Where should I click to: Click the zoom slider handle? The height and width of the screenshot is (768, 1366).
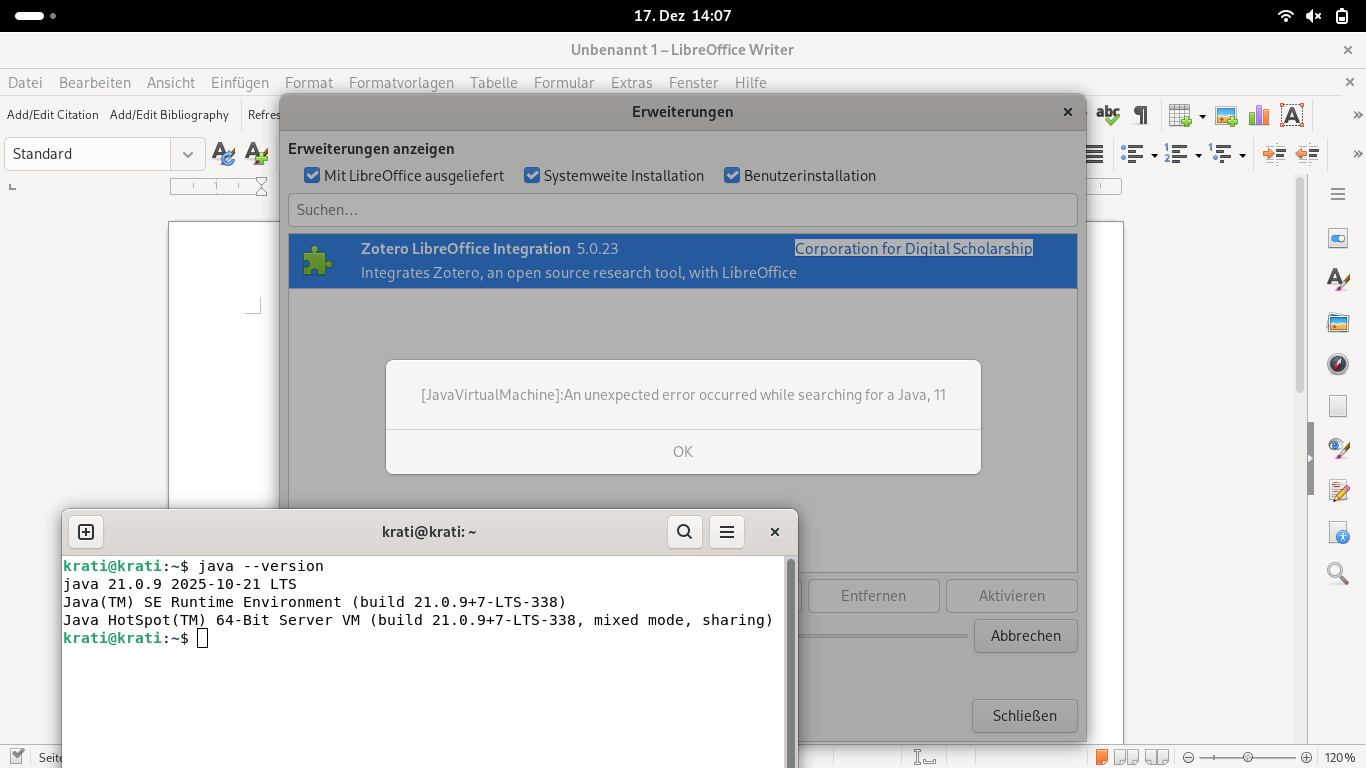[x=1248, y=757]
